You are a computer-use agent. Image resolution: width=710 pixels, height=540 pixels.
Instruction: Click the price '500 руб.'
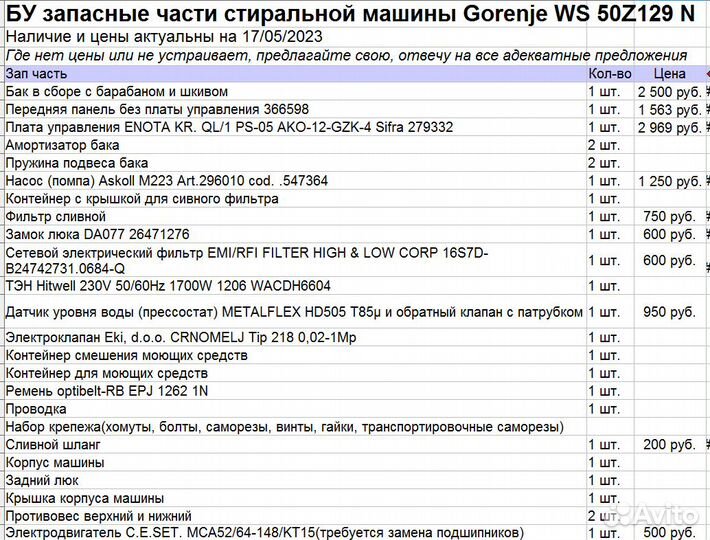pos(669,533)
